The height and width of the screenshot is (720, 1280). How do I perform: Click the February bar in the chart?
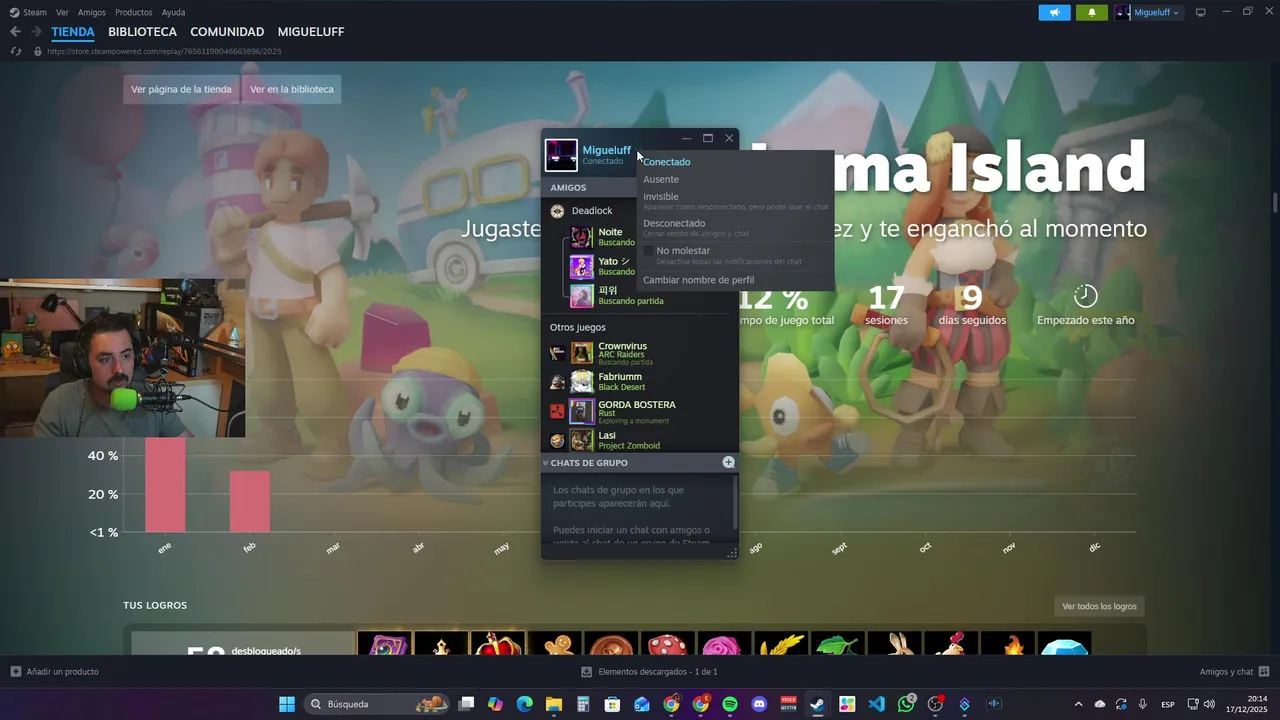tap(249, 501)
